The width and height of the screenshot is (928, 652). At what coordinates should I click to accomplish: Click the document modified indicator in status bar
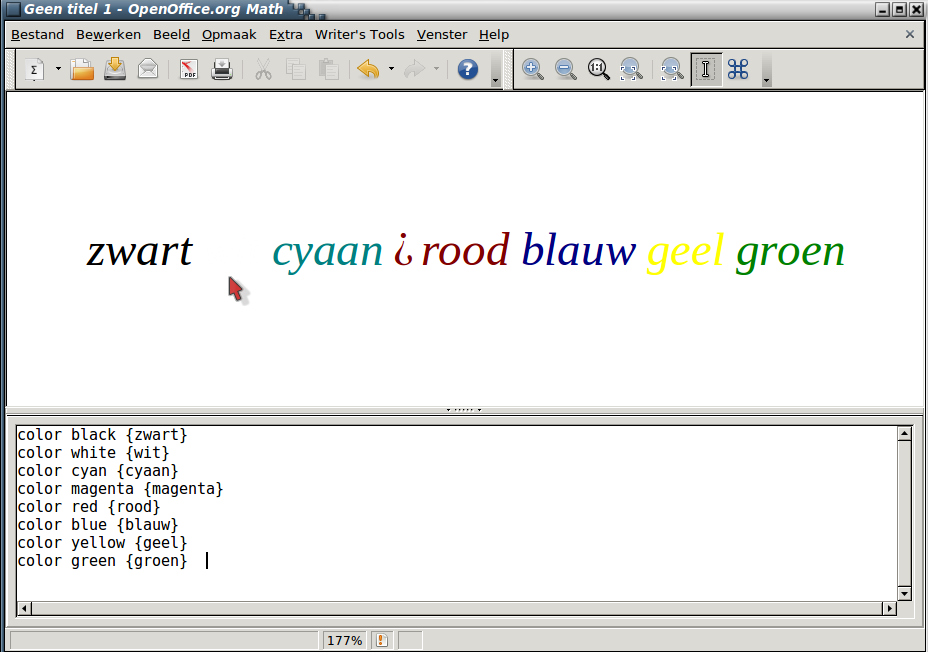click(382, 640)
